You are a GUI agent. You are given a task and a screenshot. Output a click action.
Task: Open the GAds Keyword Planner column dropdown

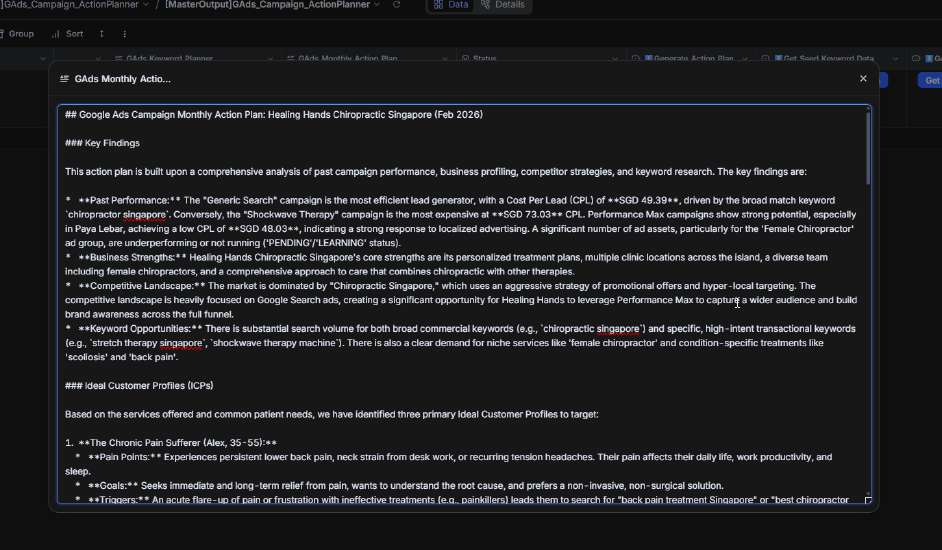(270, 58)
